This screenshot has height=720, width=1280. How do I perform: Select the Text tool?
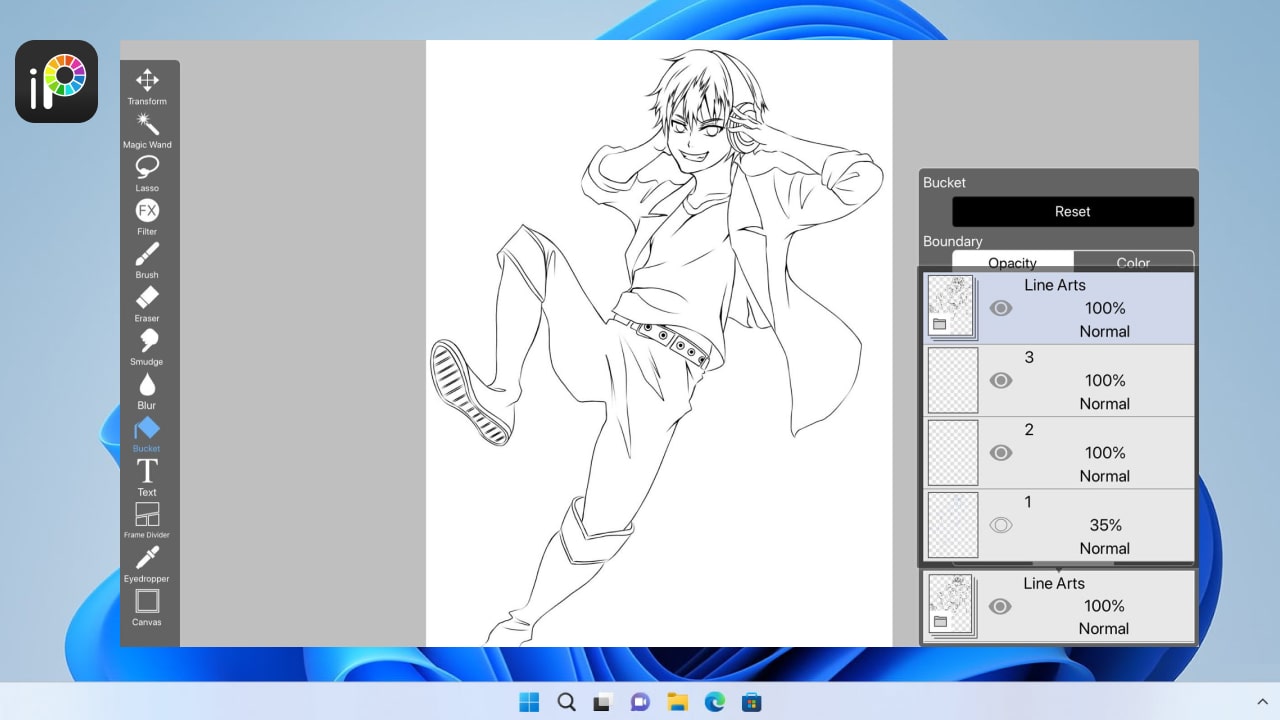pos(147,477)
